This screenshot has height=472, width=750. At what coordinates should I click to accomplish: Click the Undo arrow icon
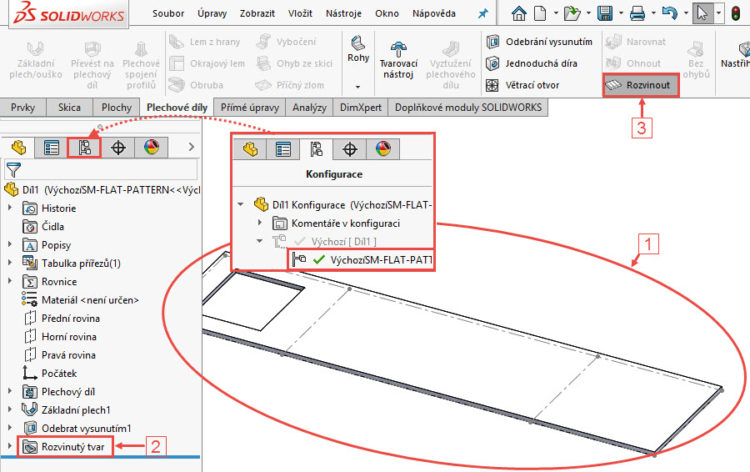(x=670, y=13)
